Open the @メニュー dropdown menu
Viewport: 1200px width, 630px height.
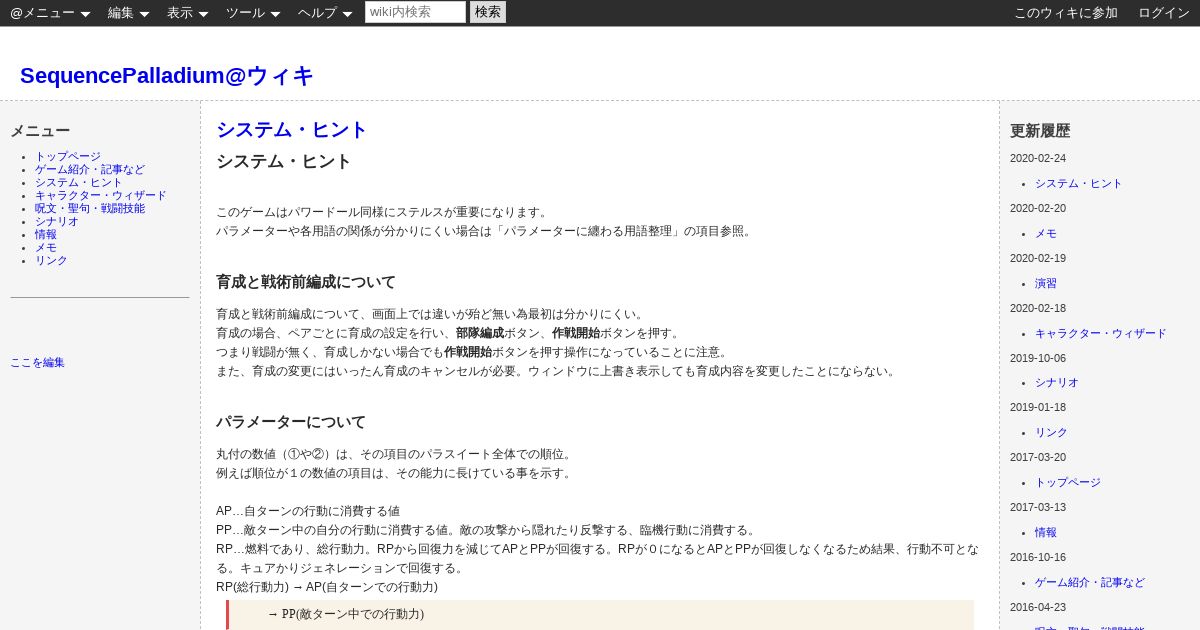(x=50, y=13)
